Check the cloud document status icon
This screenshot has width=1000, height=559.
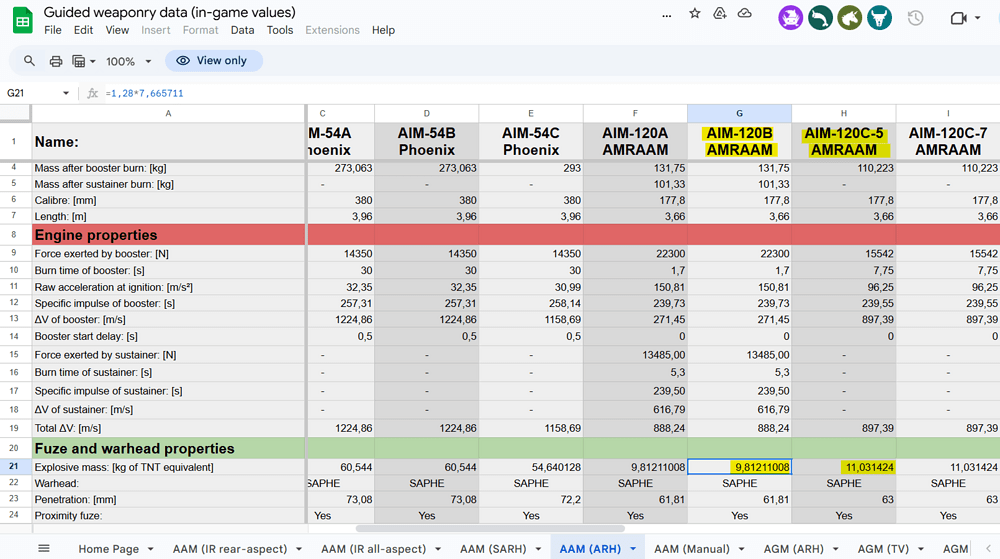(745, 14)
